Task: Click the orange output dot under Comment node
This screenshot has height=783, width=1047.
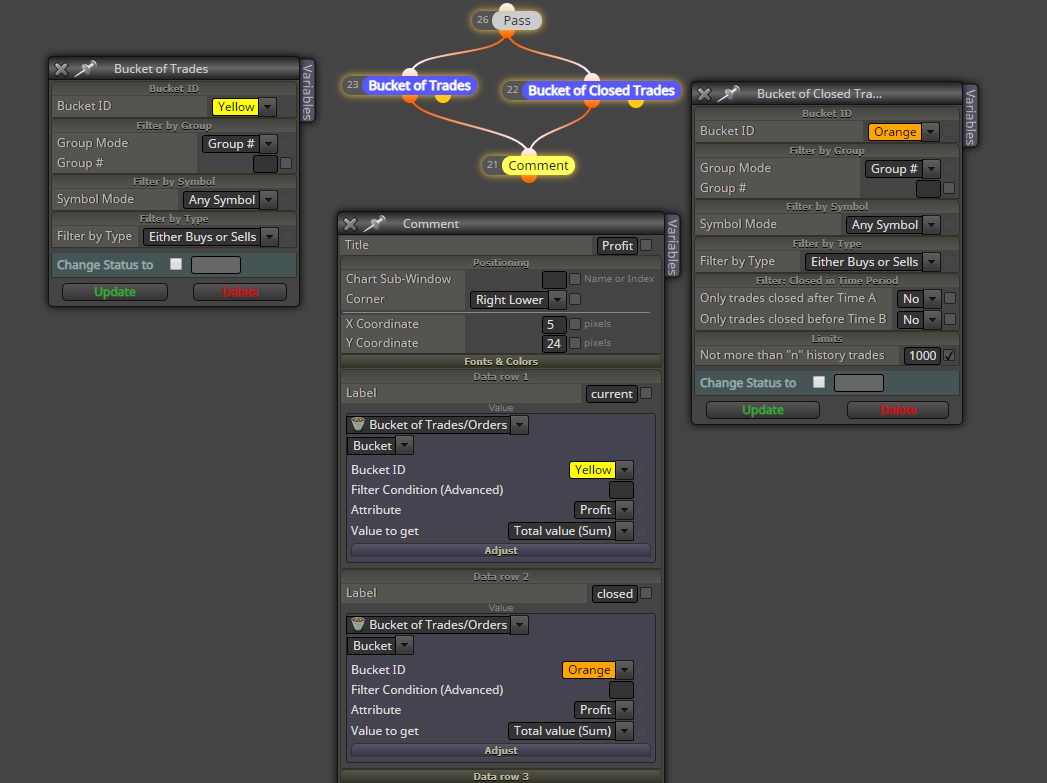Action: point(529,177)
